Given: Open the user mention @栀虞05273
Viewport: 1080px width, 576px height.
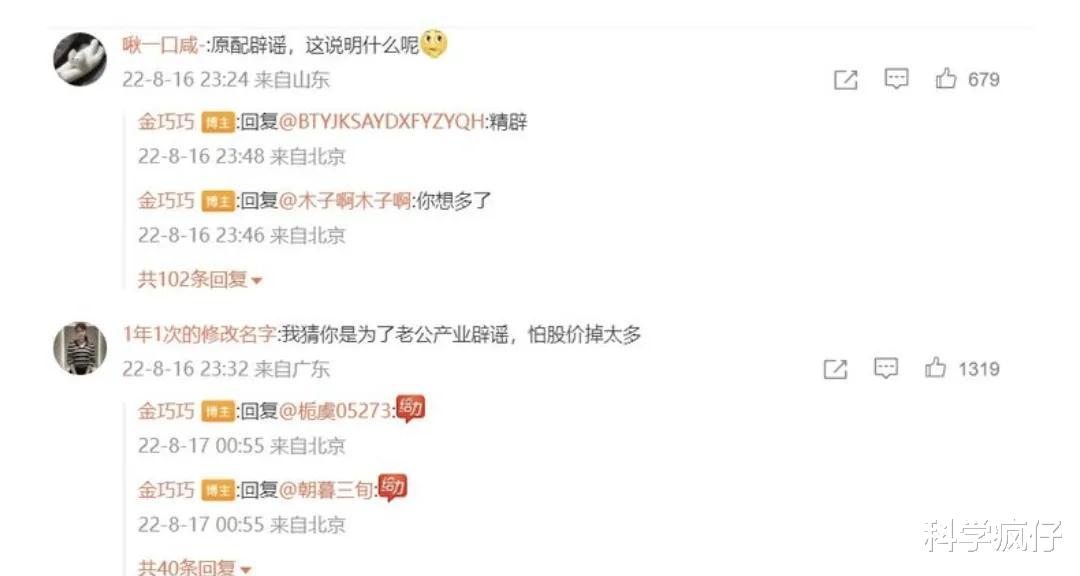Looking at the screenshot, I should pyautogui.click(x=335, y=411).
